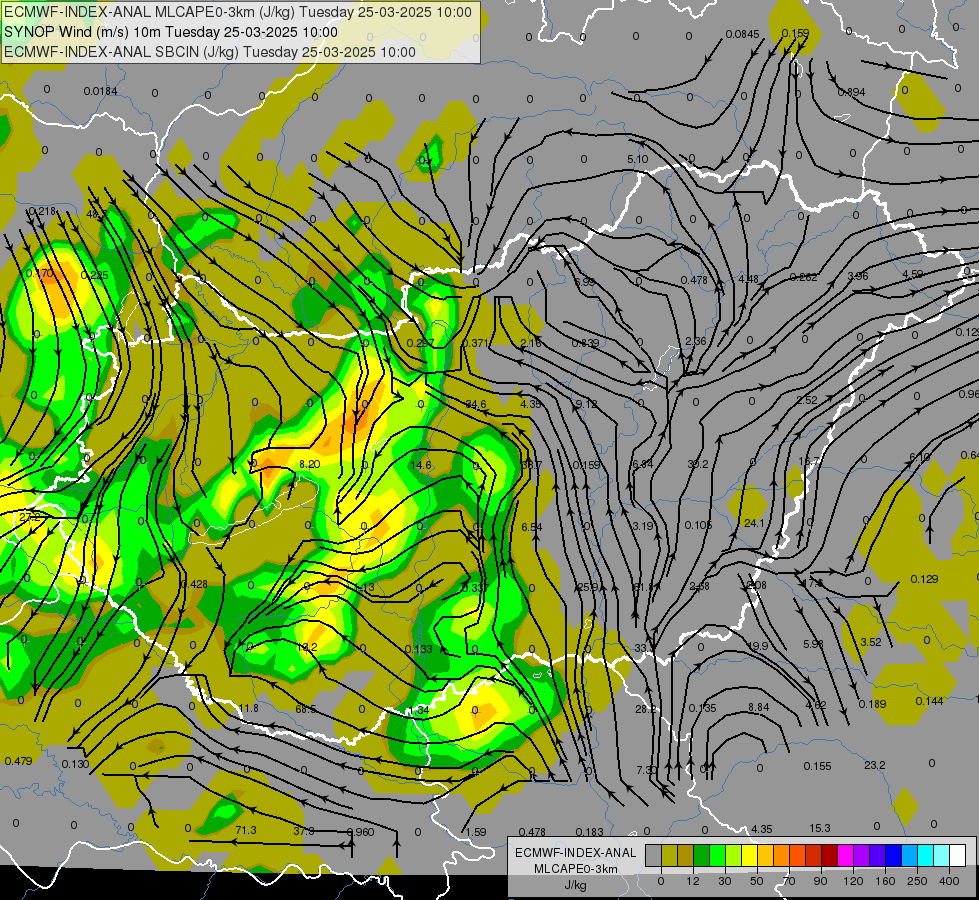Click the map value '27.2'
Viewport: 979px width, 900px height.
(29, 518)
